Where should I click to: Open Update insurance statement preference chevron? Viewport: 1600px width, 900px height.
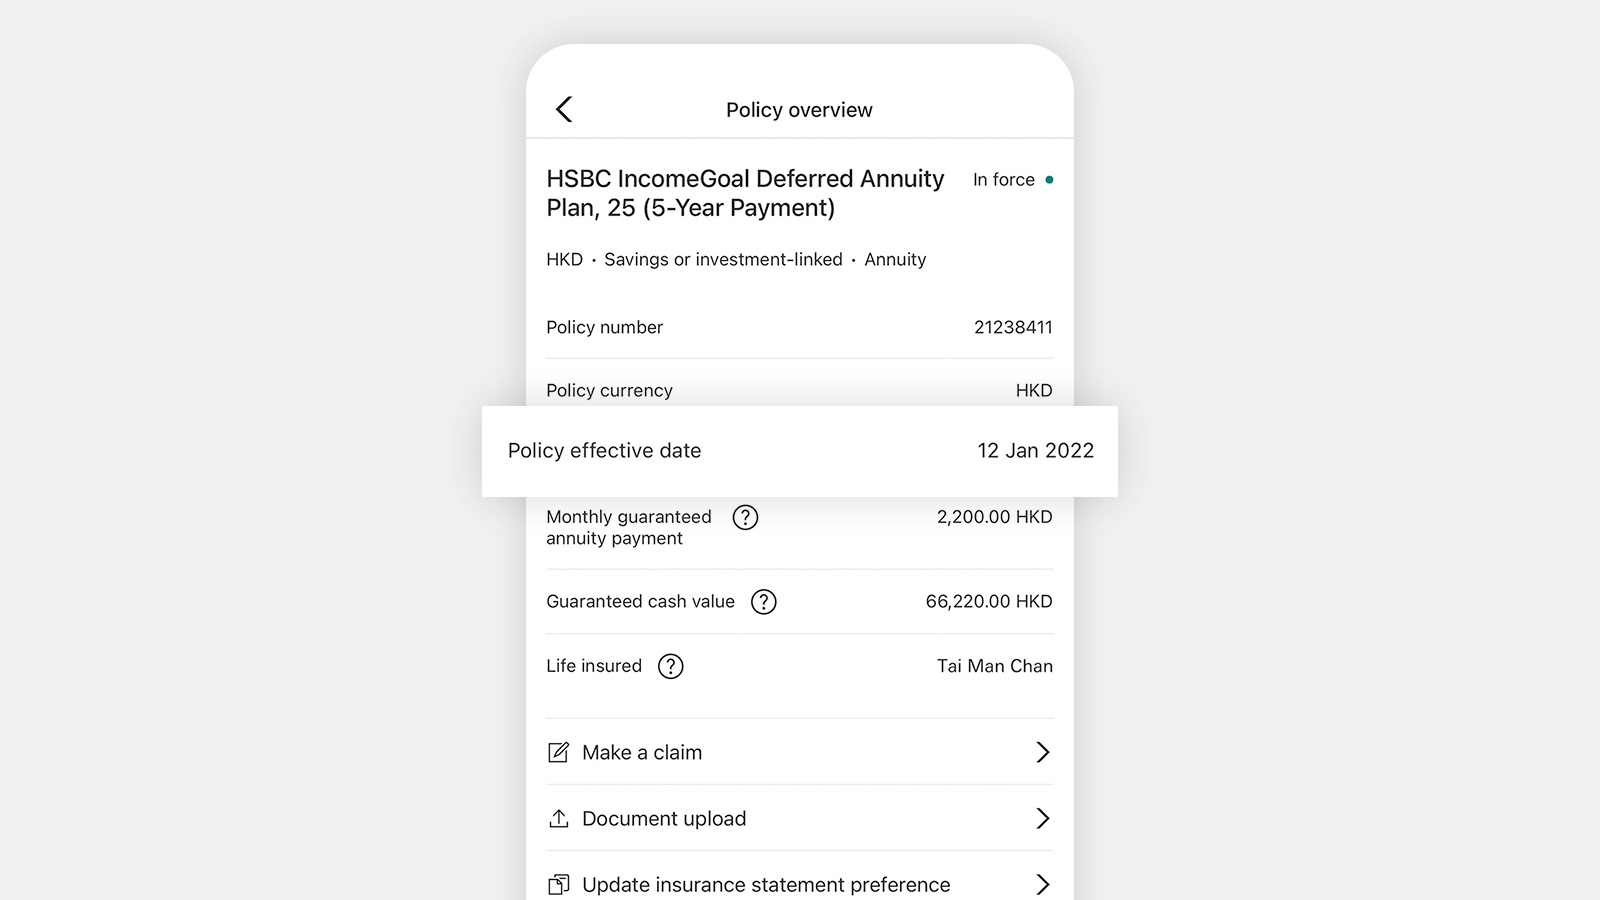coord(1042,884)
